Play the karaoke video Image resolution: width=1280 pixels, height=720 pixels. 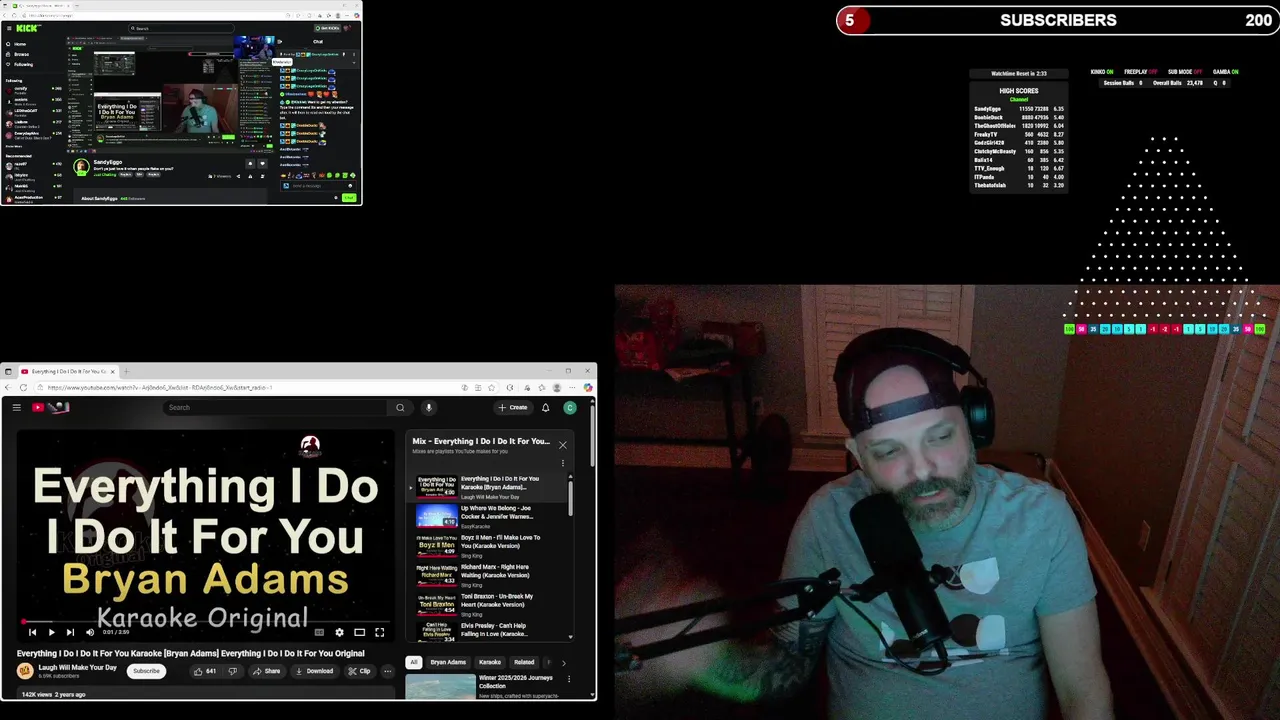pyautogui.click(x=51, y=632)
